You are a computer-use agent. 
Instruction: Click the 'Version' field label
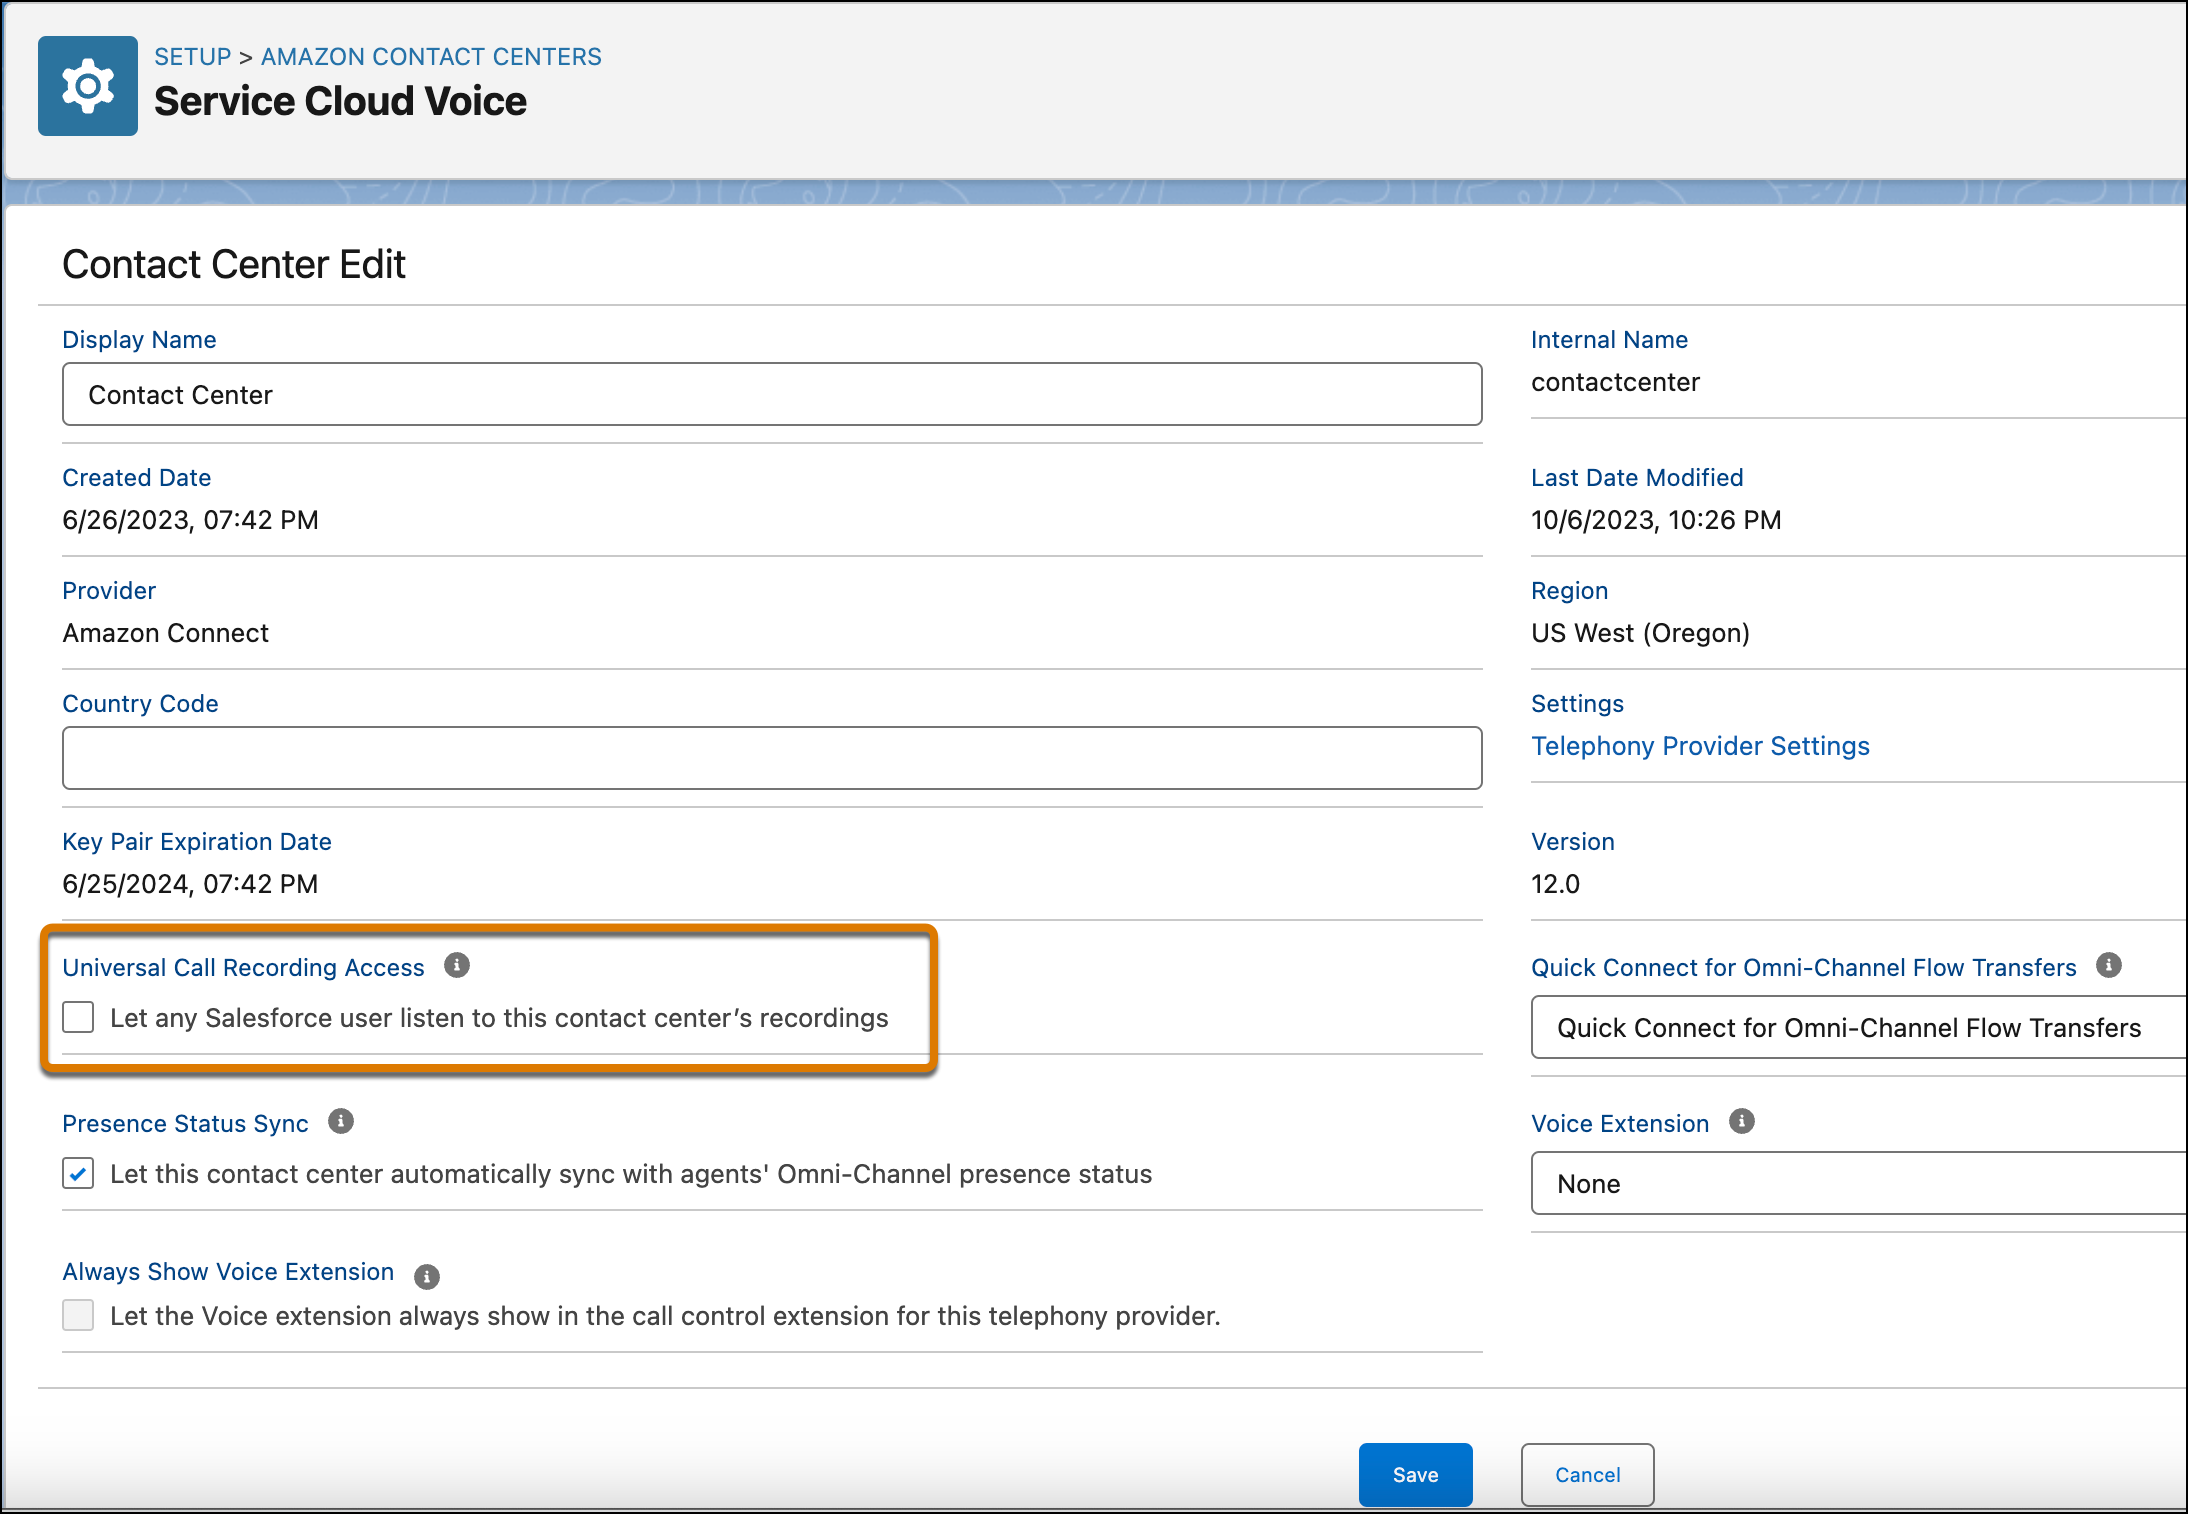pos(1572,842)
